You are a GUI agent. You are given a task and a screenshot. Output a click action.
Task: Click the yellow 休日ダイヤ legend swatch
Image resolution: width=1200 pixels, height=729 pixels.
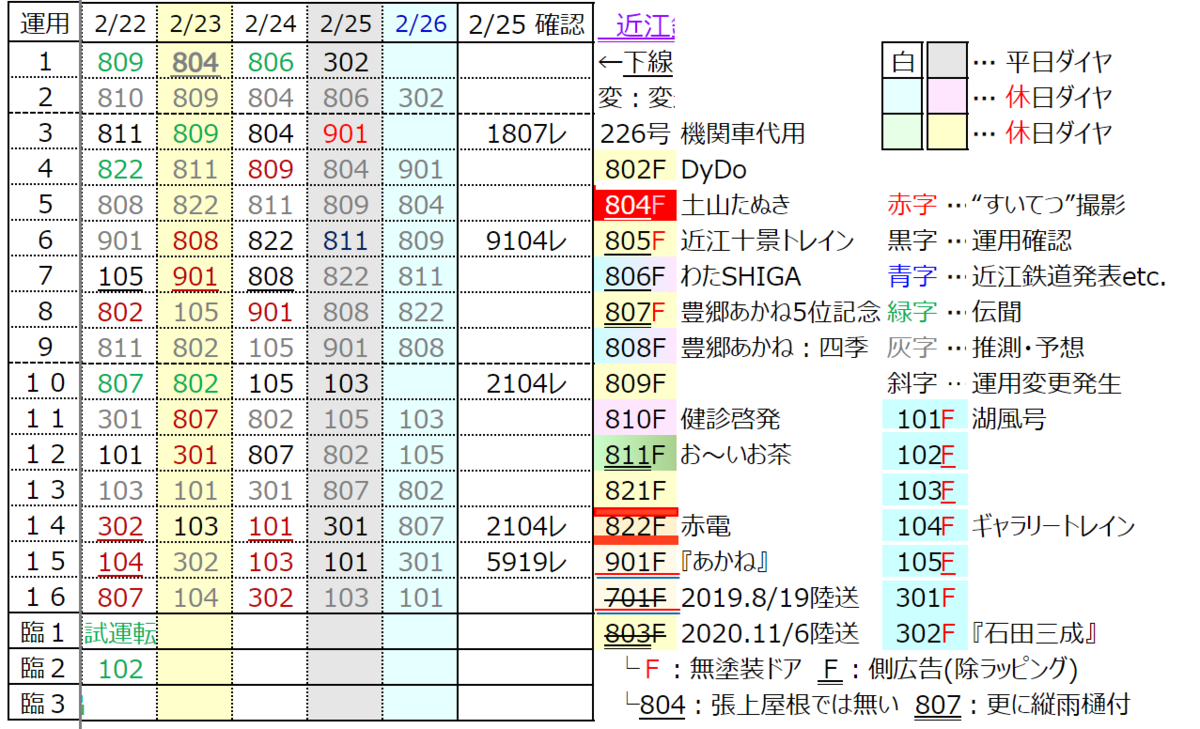click(x=946, y=133)
